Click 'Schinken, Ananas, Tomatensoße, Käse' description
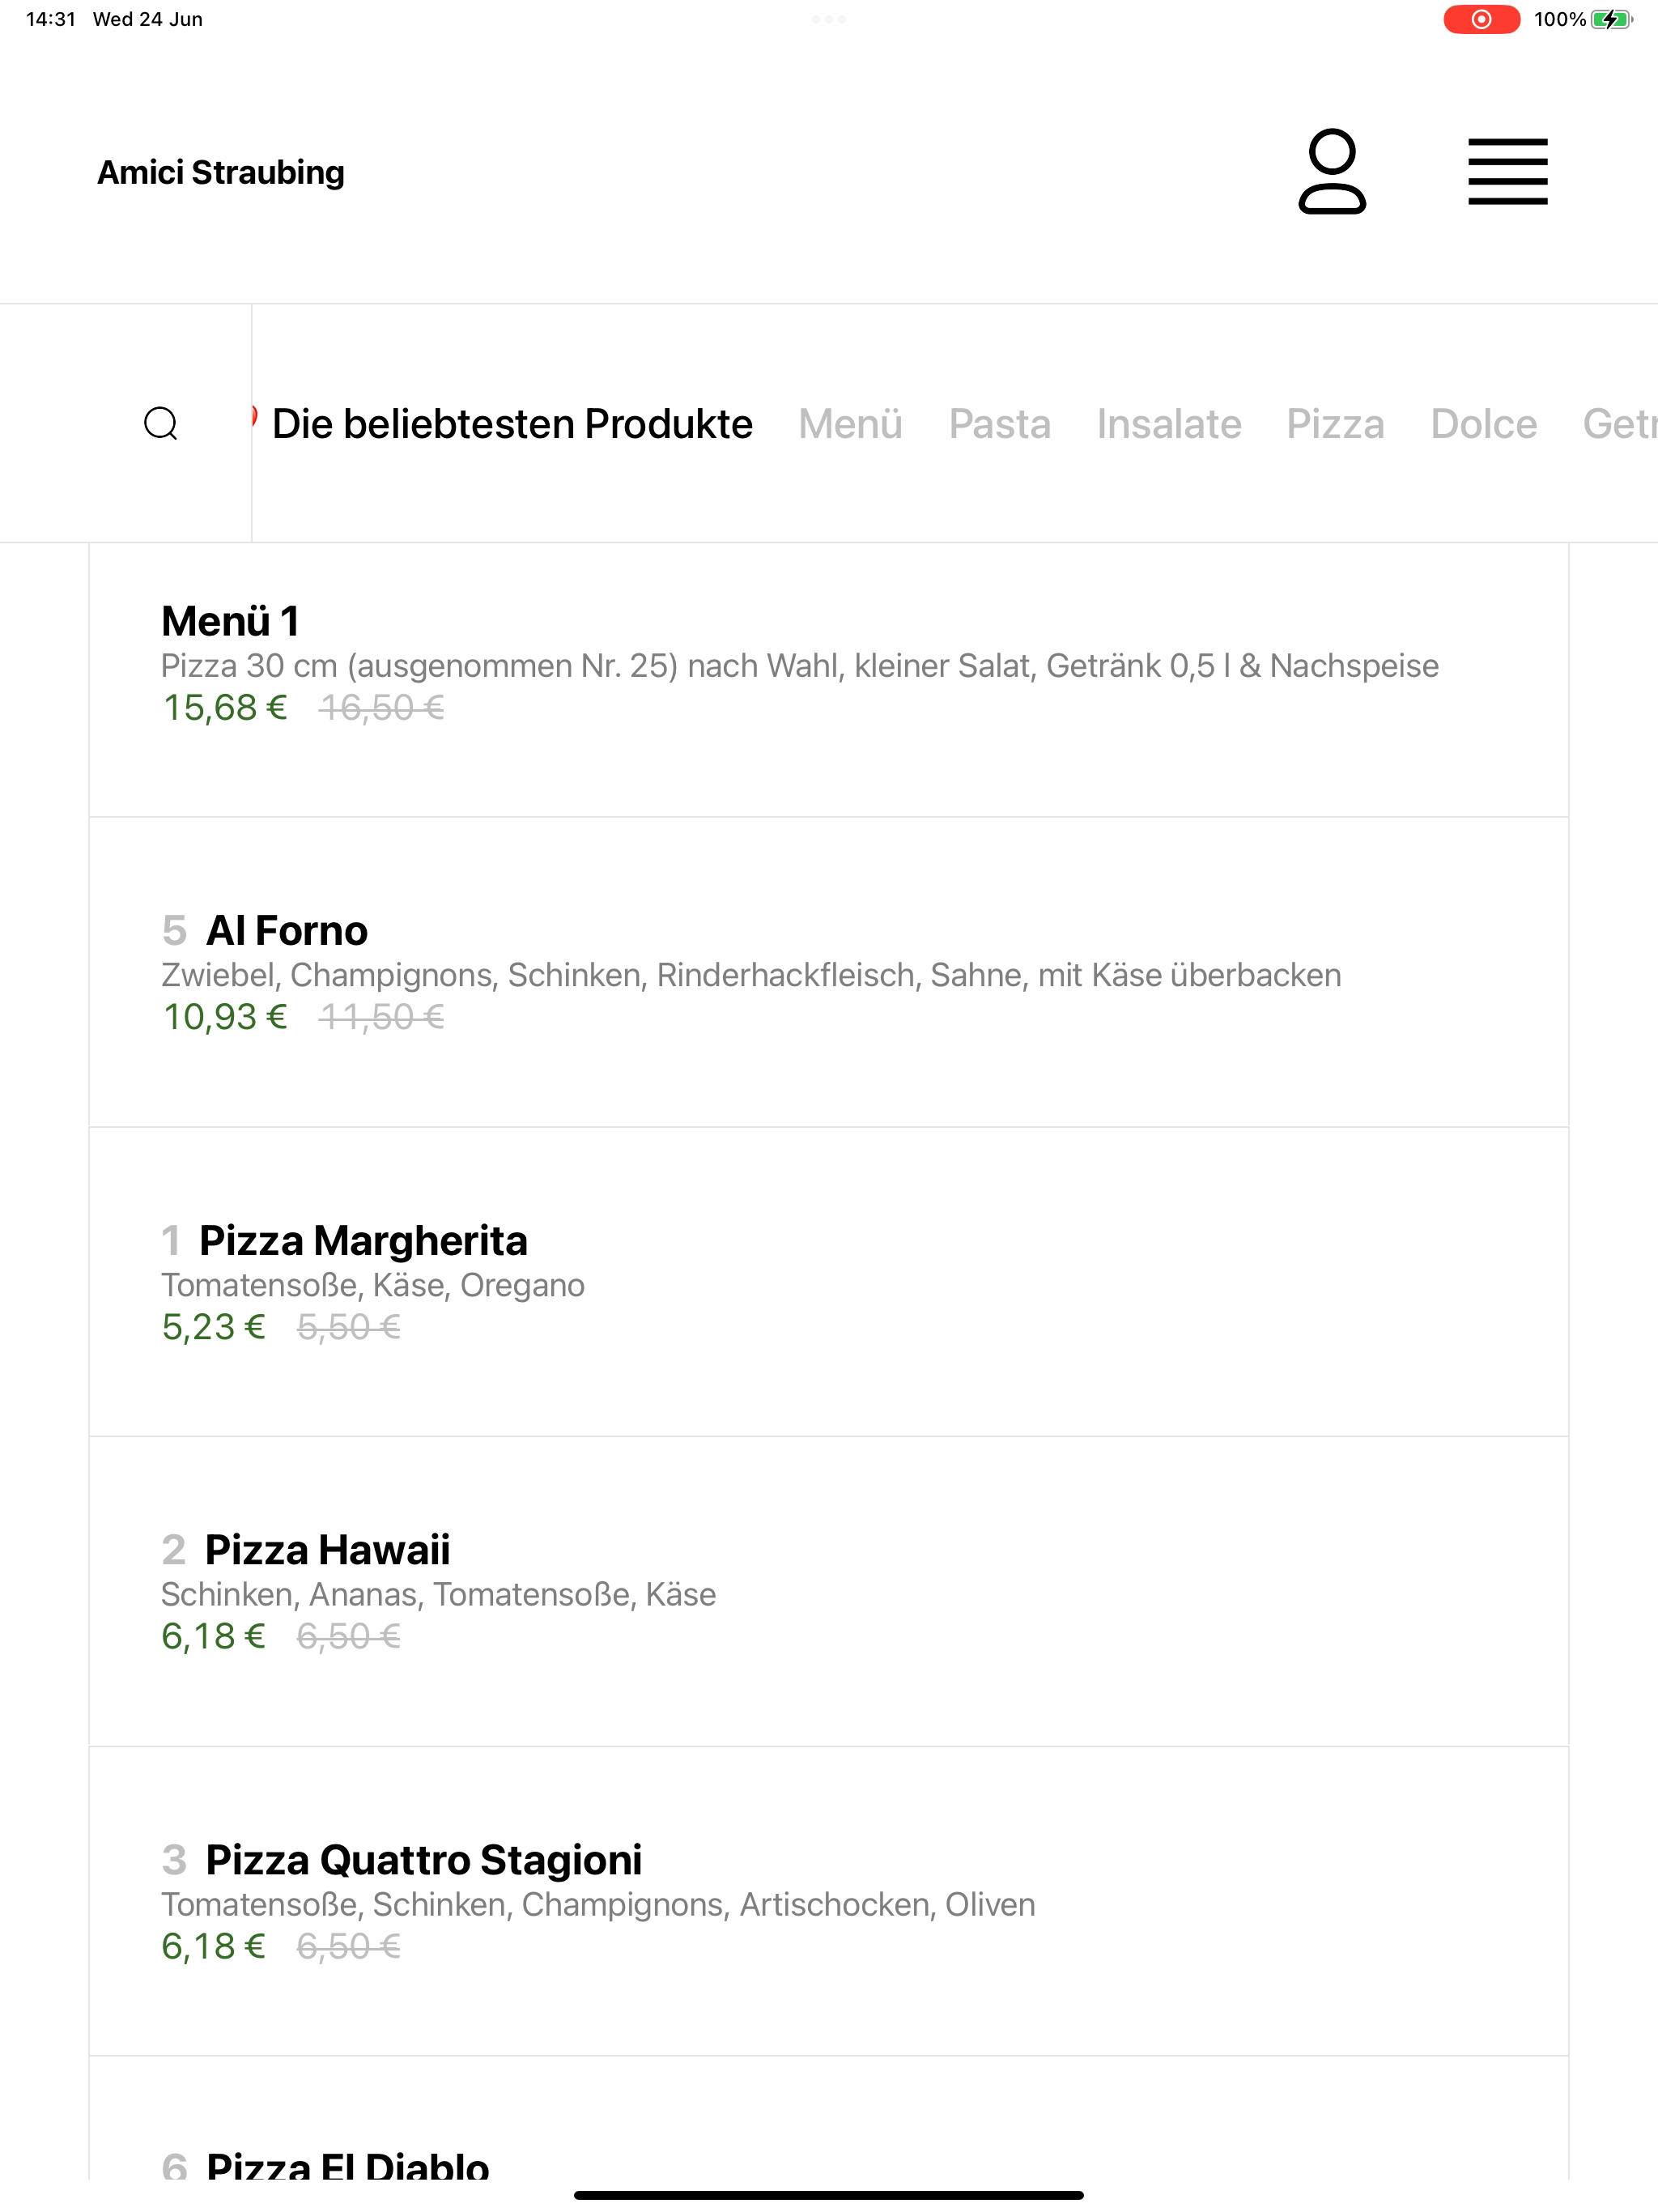This screenshot has height=2212, width=1658. [439, 1594]
